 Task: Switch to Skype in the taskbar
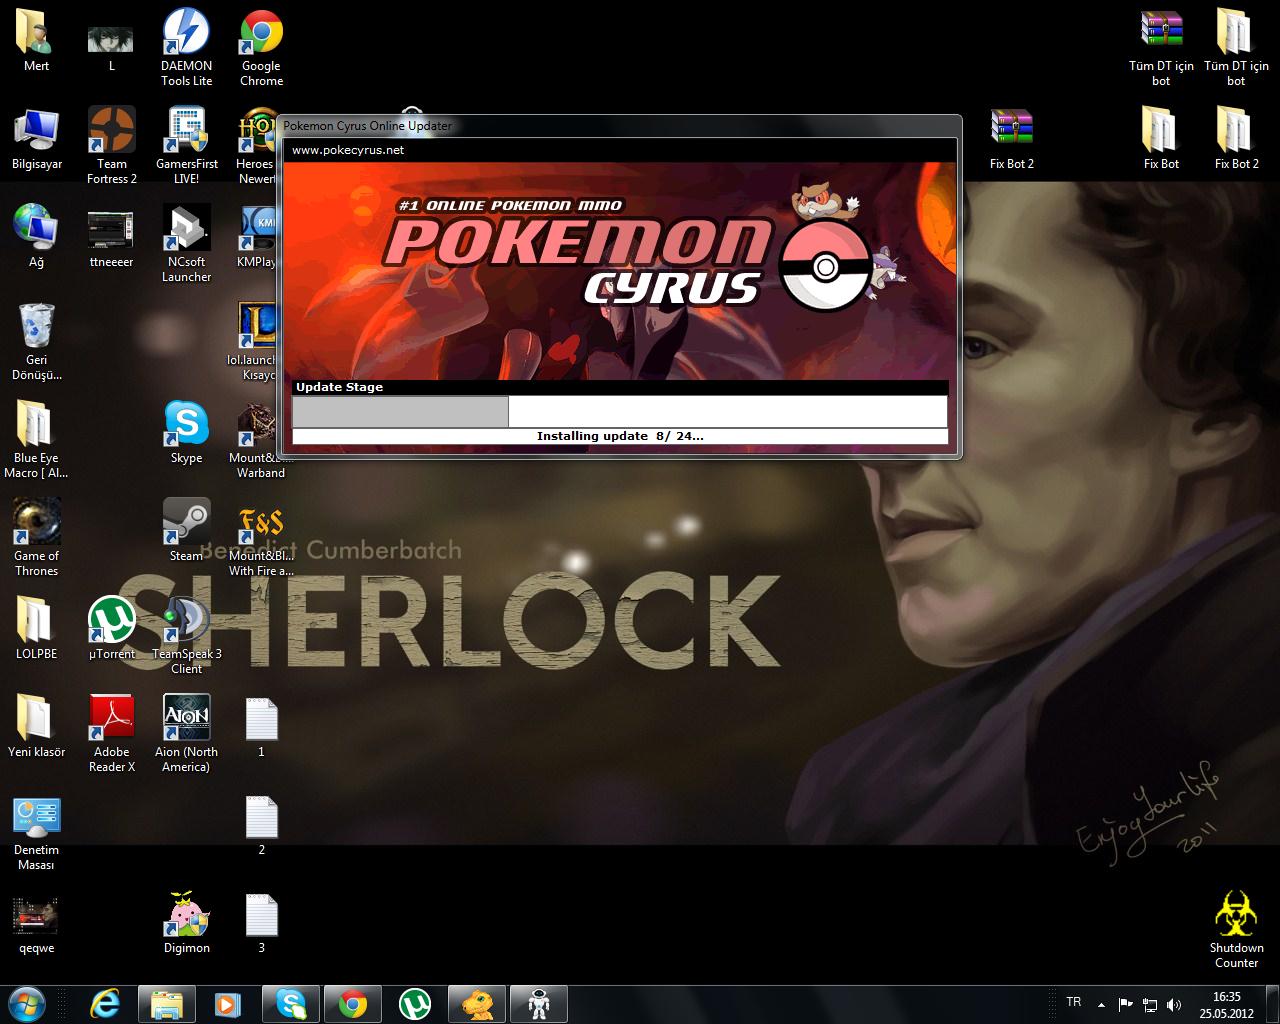(x=291, y=1003)
